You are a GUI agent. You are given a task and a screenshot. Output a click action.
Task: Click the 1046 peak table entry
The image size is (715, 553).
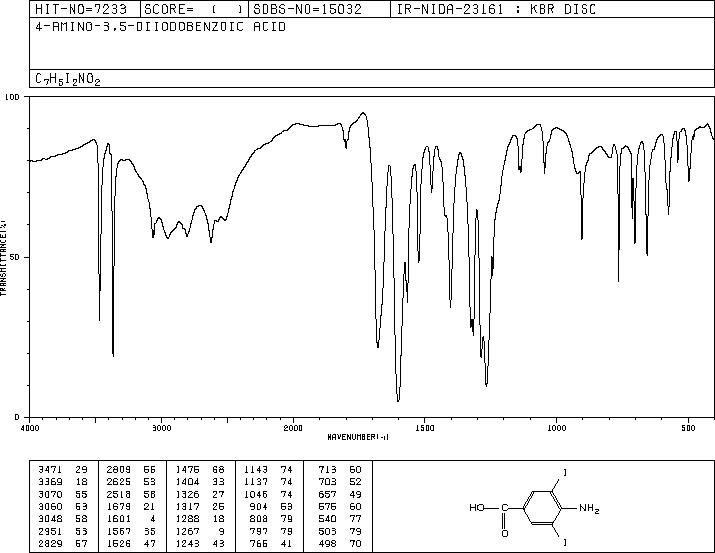(x=269, y=494)
